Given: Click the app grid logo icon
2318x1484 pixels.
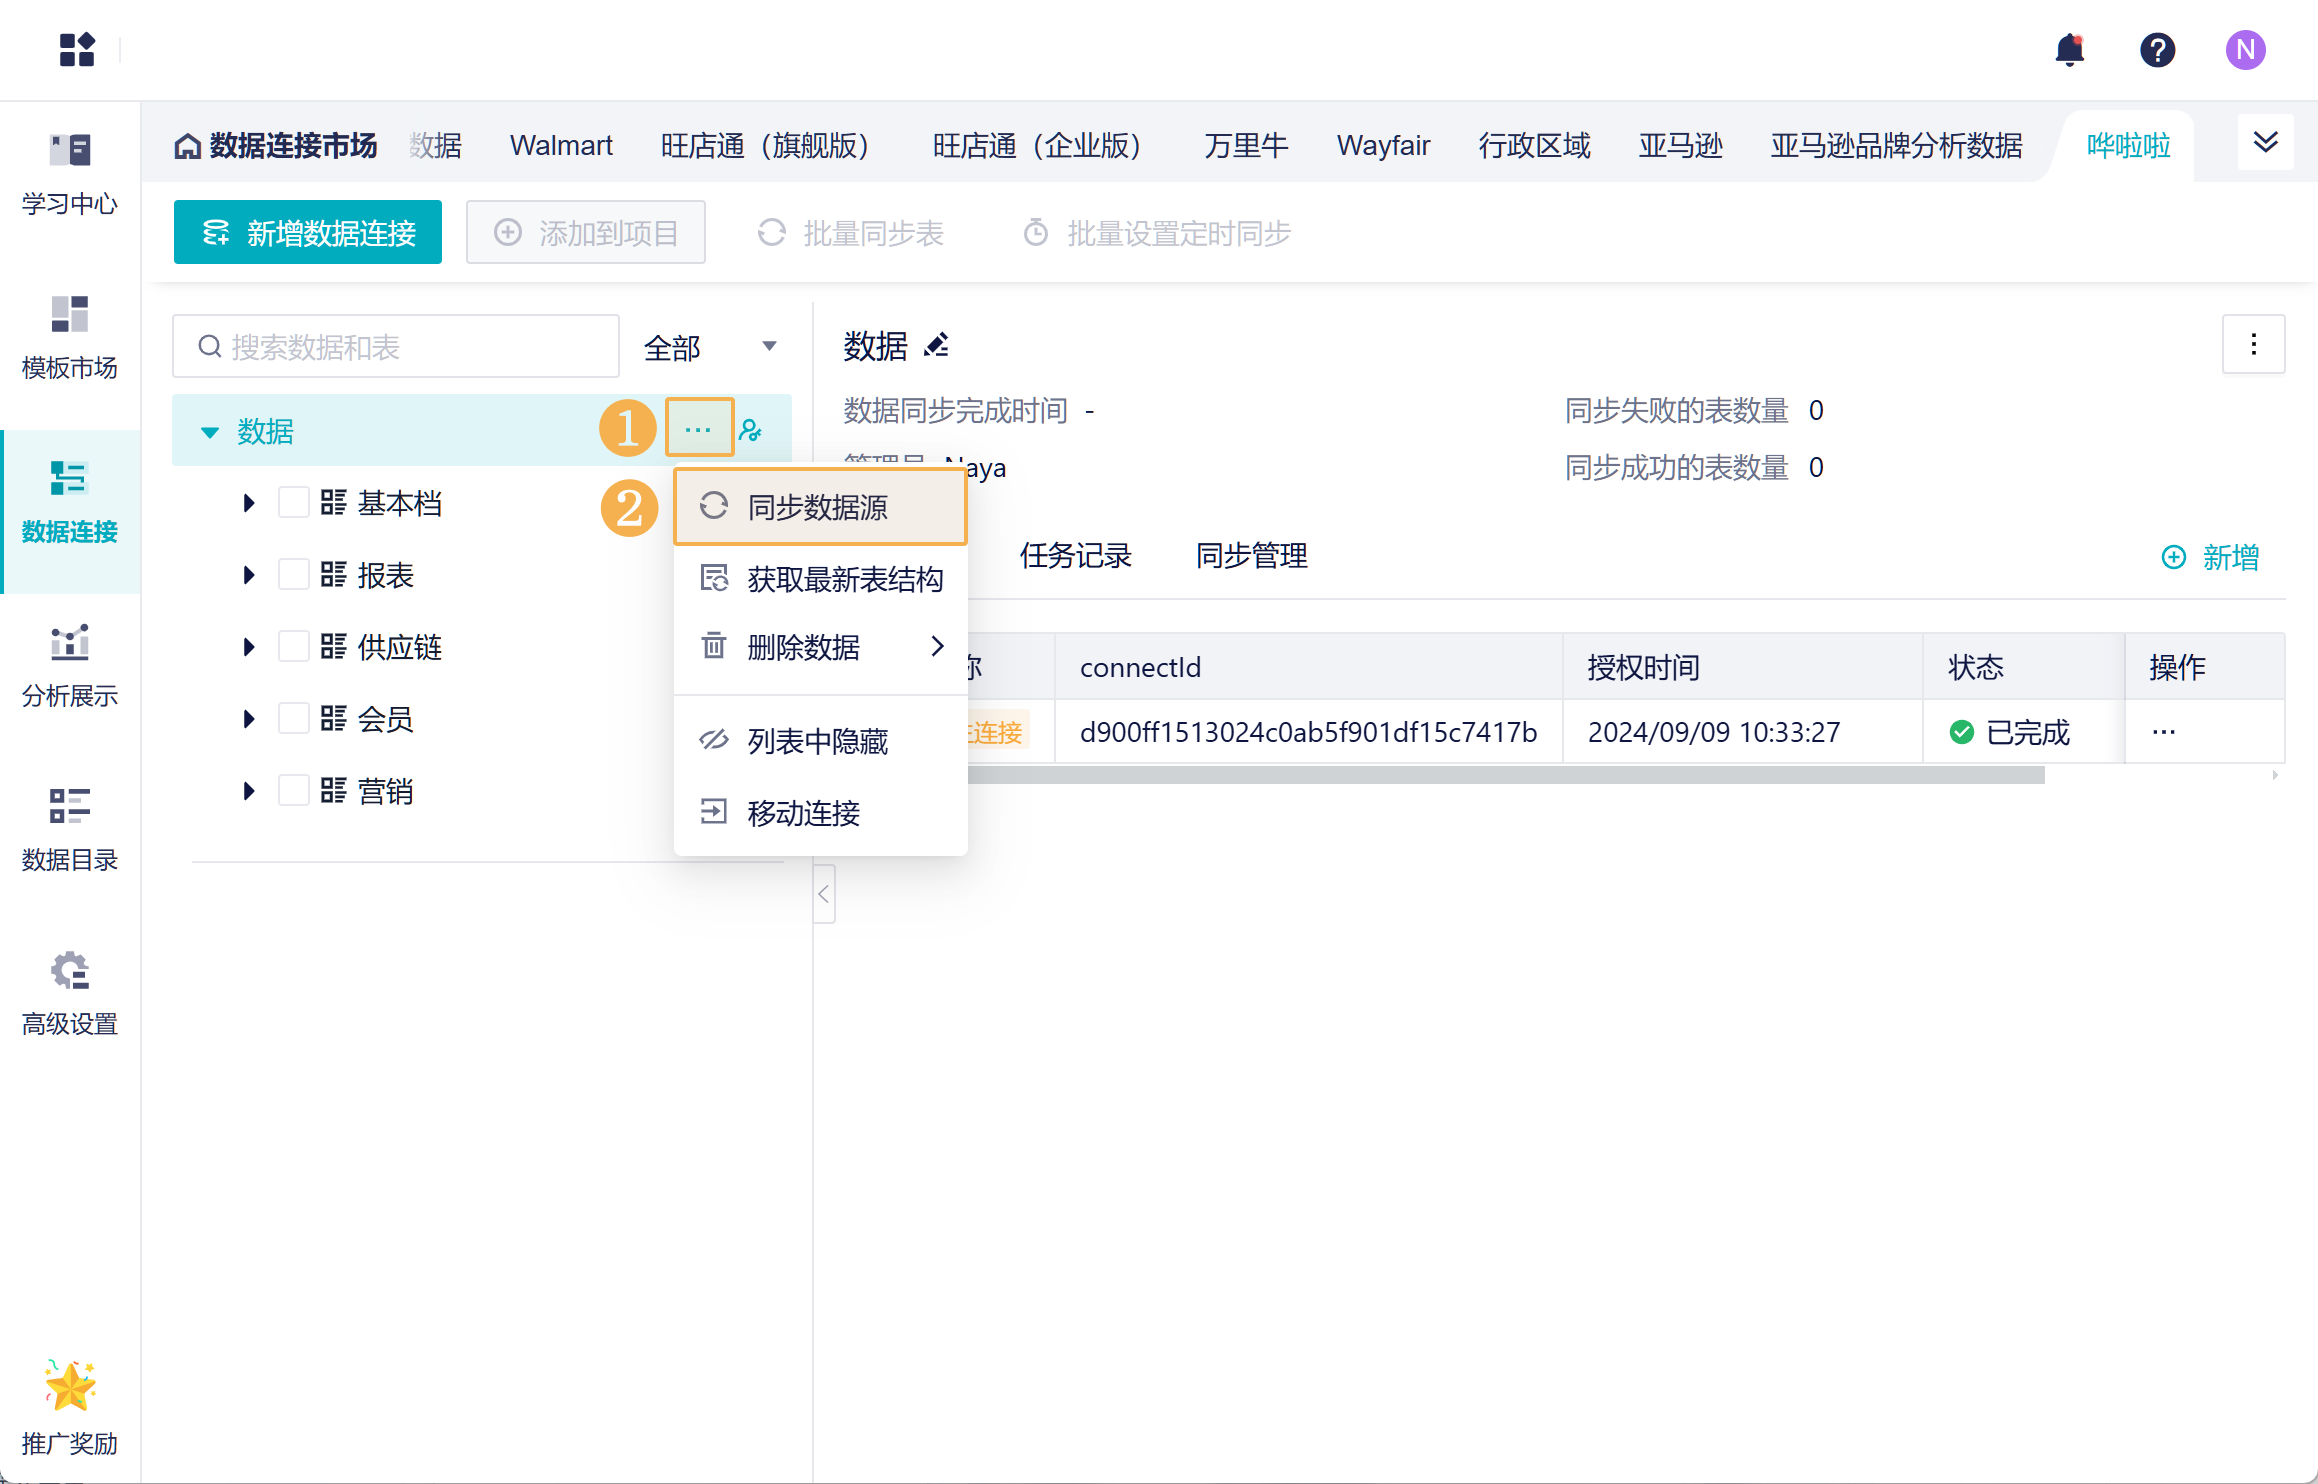Looking at the screenshot, I should point(77,50).
